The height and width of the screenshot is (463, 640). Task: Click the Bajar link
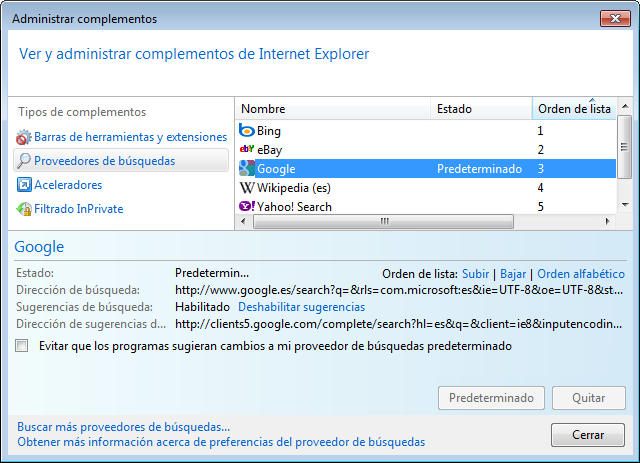(513, 274)
